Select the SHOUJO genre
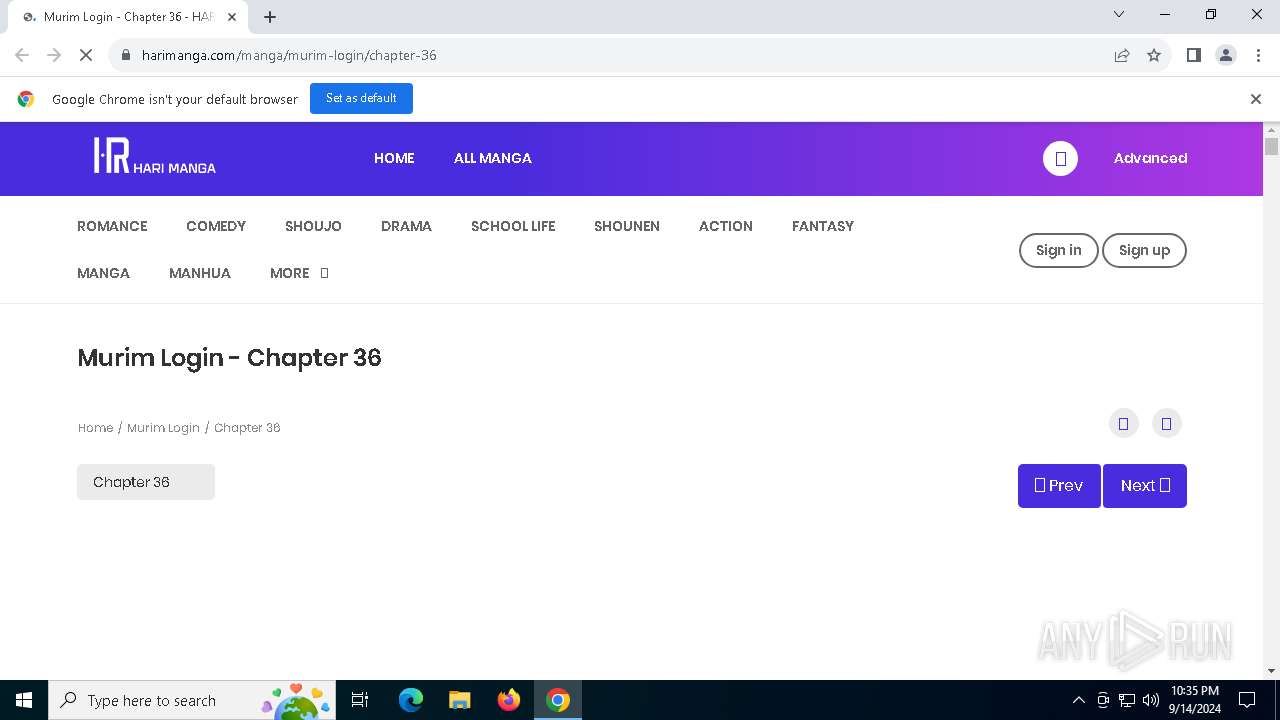This screenshot has width=1280, height=720. pos(313,226)
